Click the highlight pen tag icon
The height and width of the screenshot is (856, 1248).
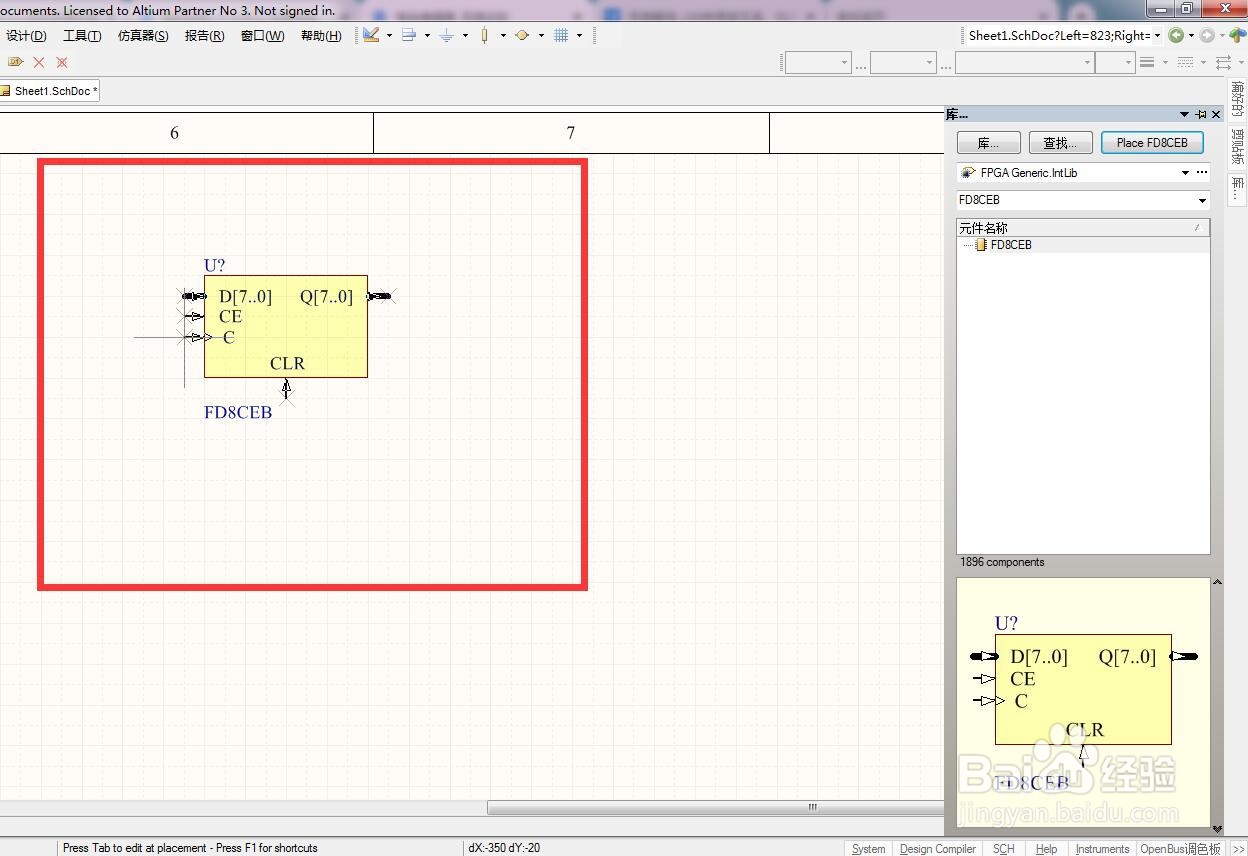click(15, 62)
